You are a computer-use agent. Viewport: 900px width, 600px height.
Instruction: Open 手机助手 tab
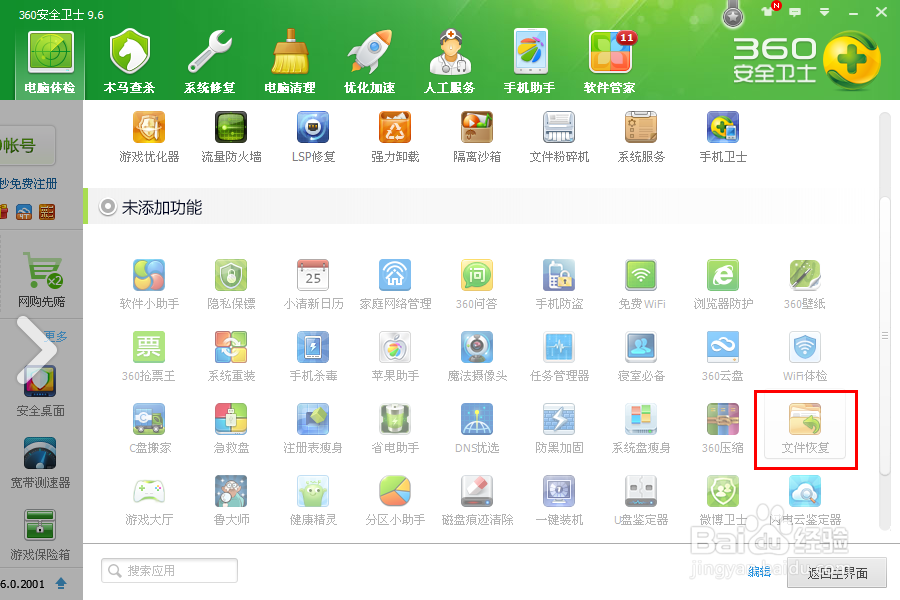[x=530, y=63]
